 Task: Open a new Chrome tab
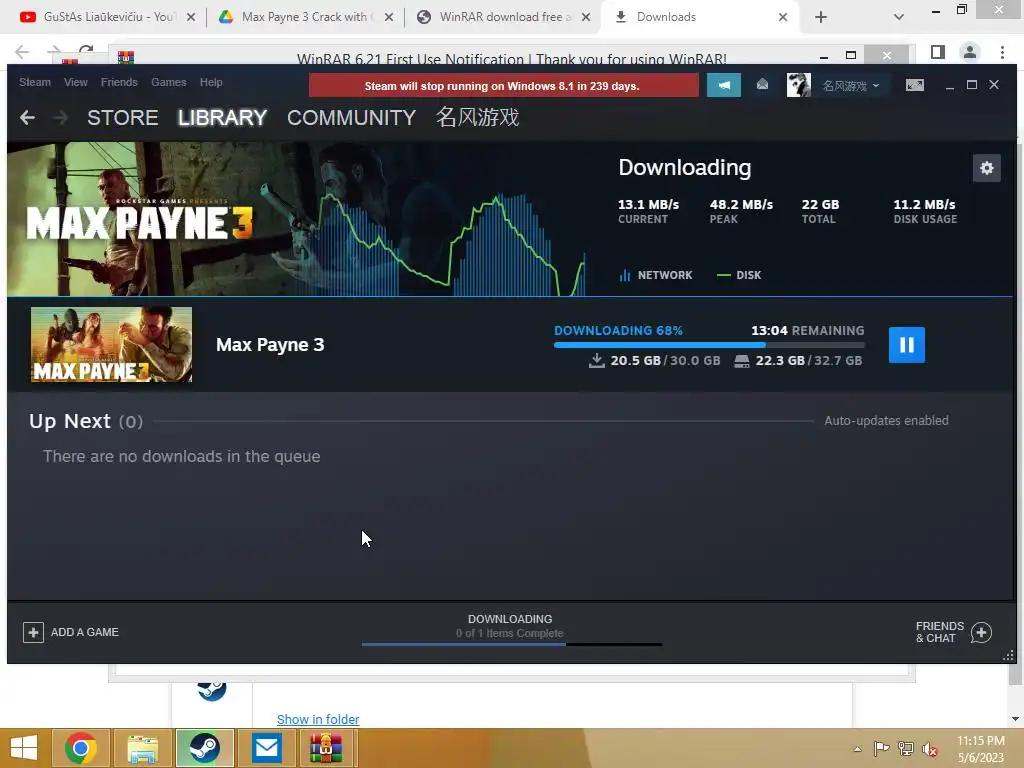(821, 17)
